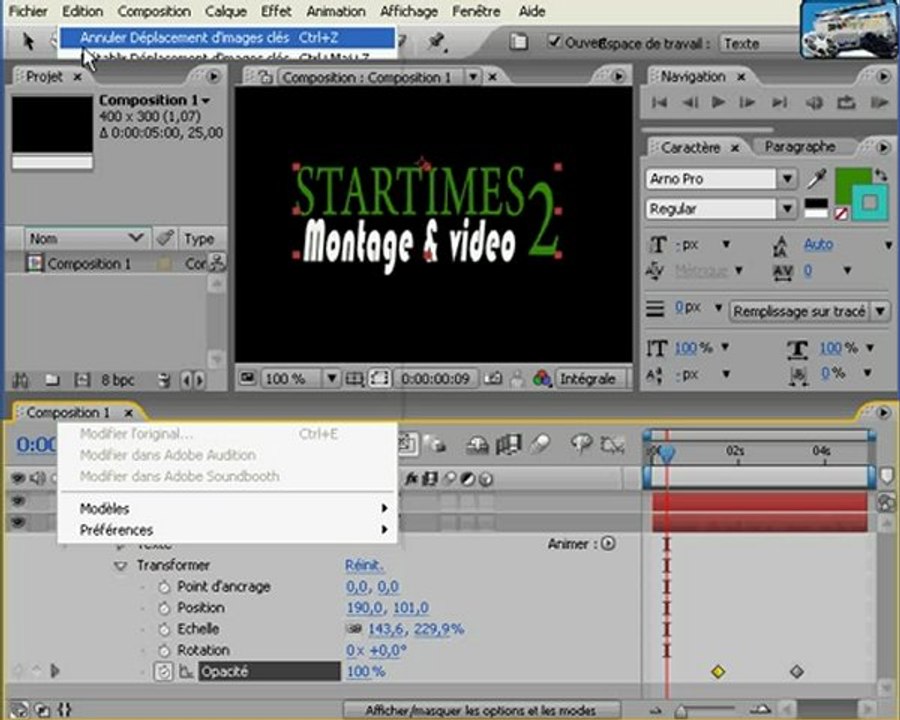Pick a color with the eyedropper
Viewport: 900px width, 720px height.
pos(816,179)
